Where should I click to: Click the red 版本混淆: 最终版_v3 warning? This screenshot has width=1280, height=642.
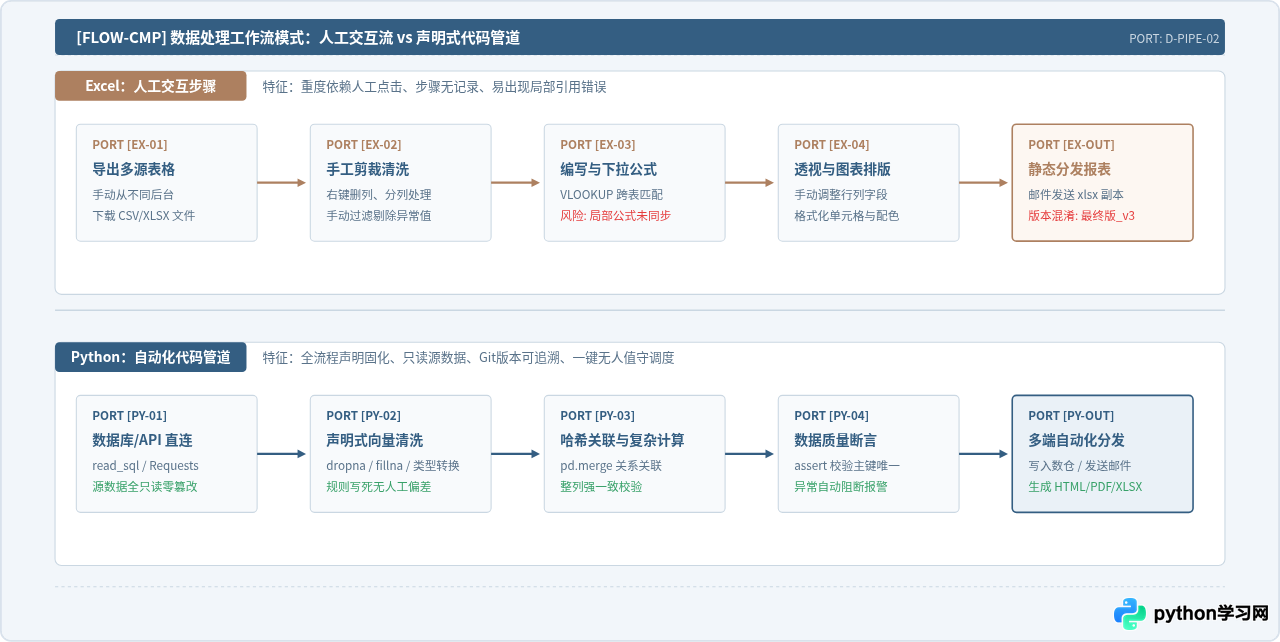[x=1082, y=215]
